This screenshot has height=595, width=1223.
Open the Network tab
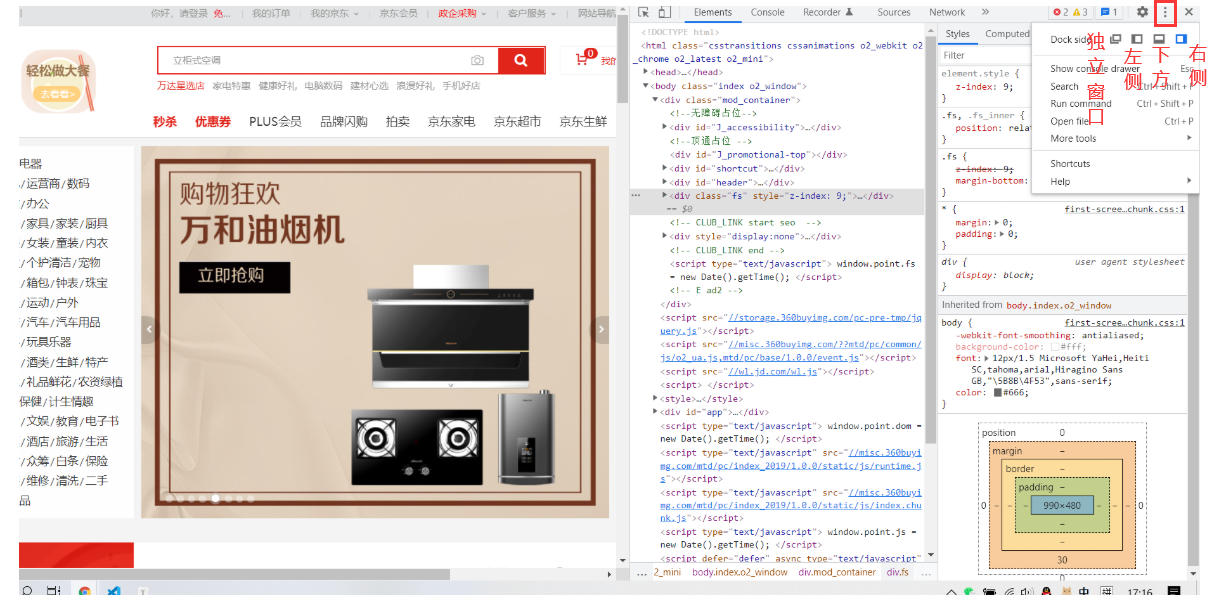point(947,12)
